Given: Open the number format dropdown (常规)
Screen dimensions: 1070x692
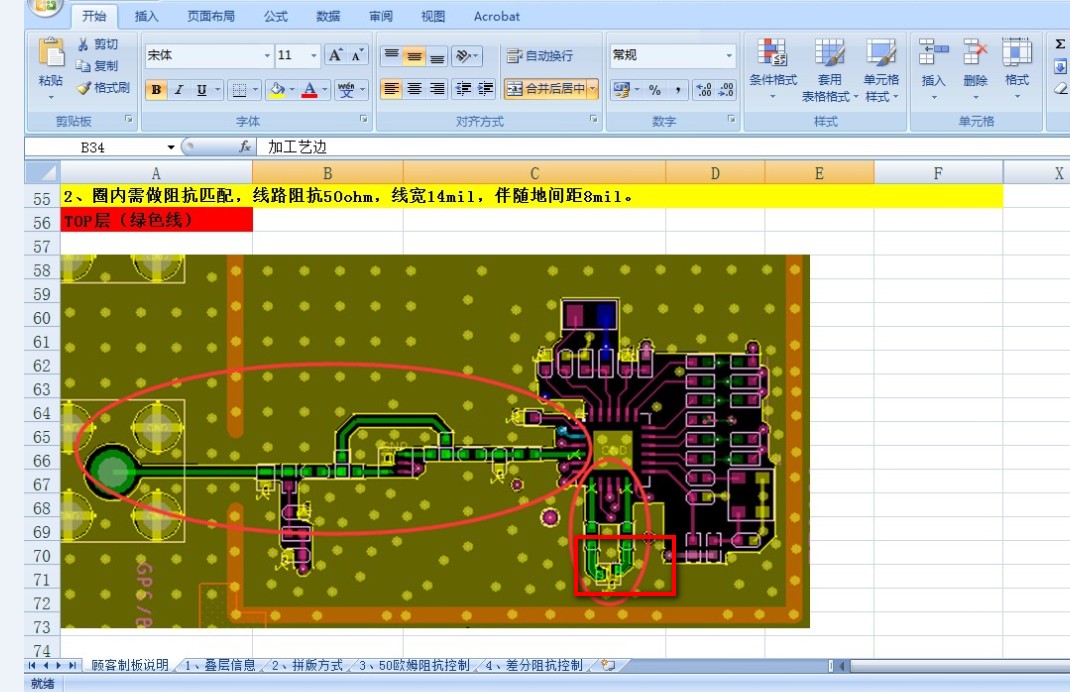Looking at the screenshot, I should tap(729, 55).
